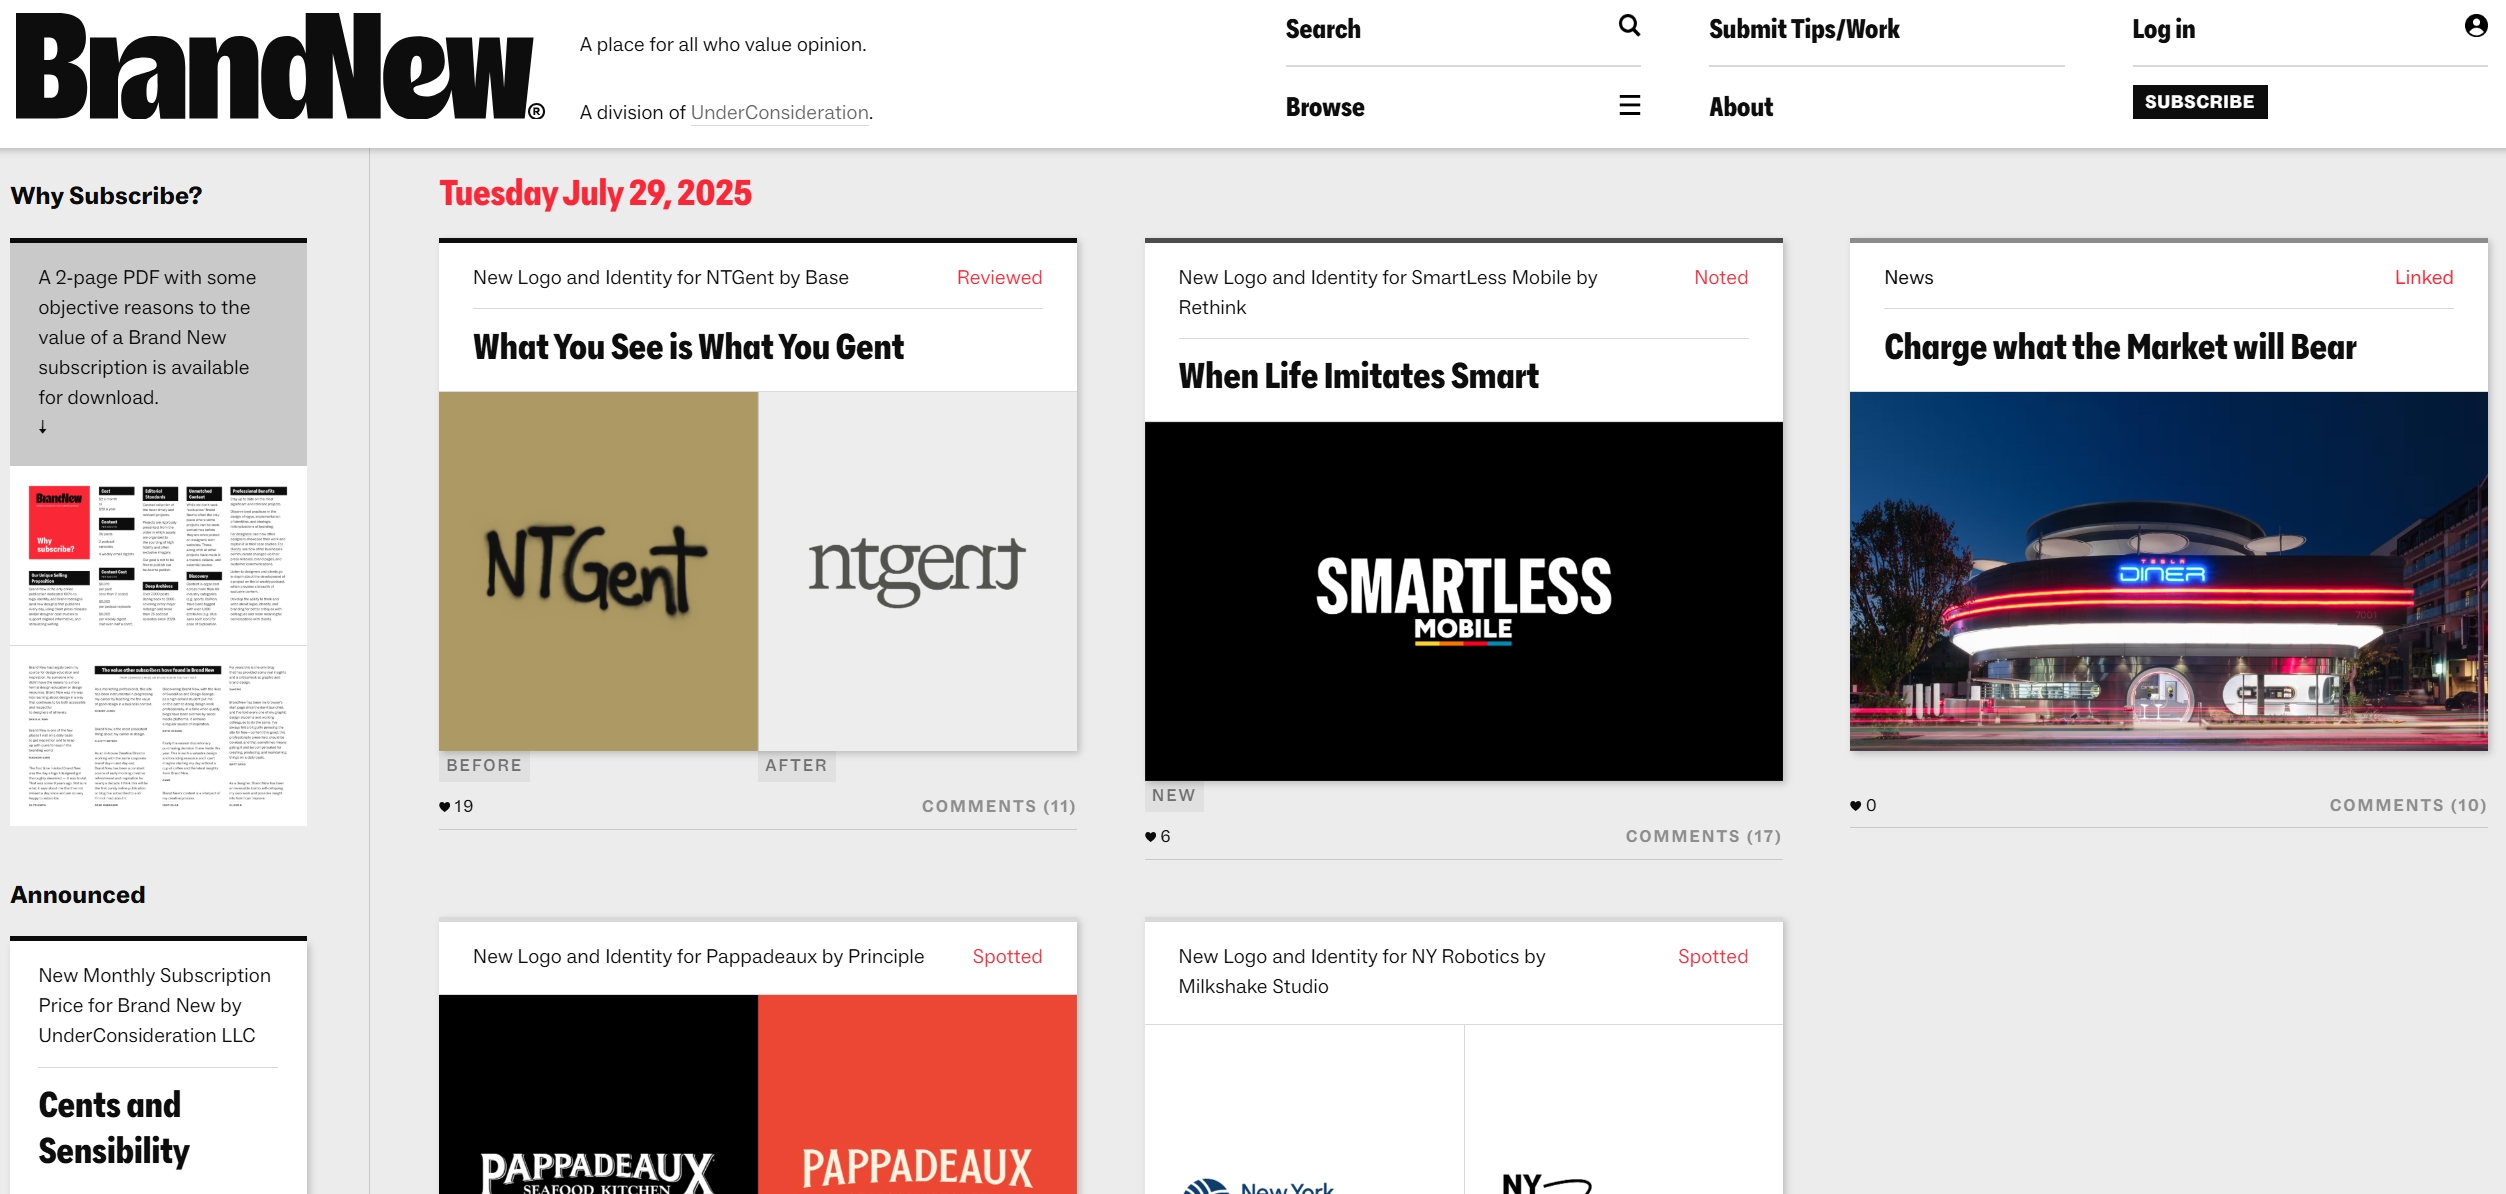Open the About page
Viewport: 2506px width, 1194px height.
coord(1741,107)
